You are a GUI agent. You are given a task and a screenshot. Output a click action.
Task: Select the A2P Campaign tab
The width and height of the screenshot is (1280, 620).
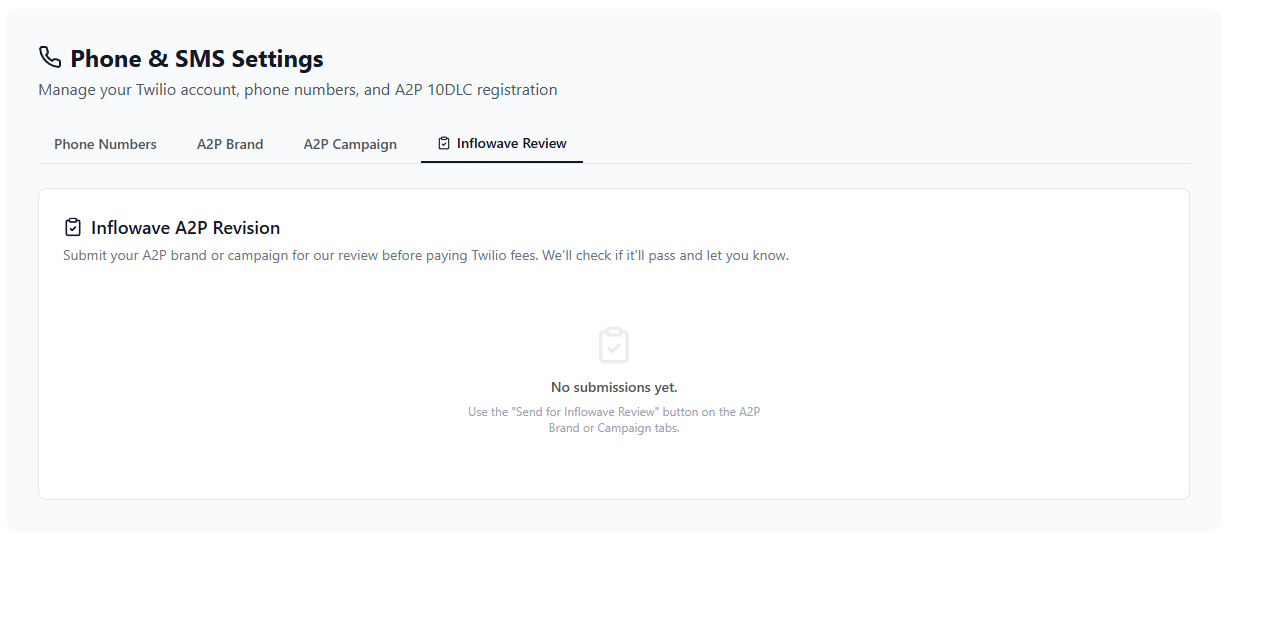coord(350,144)
